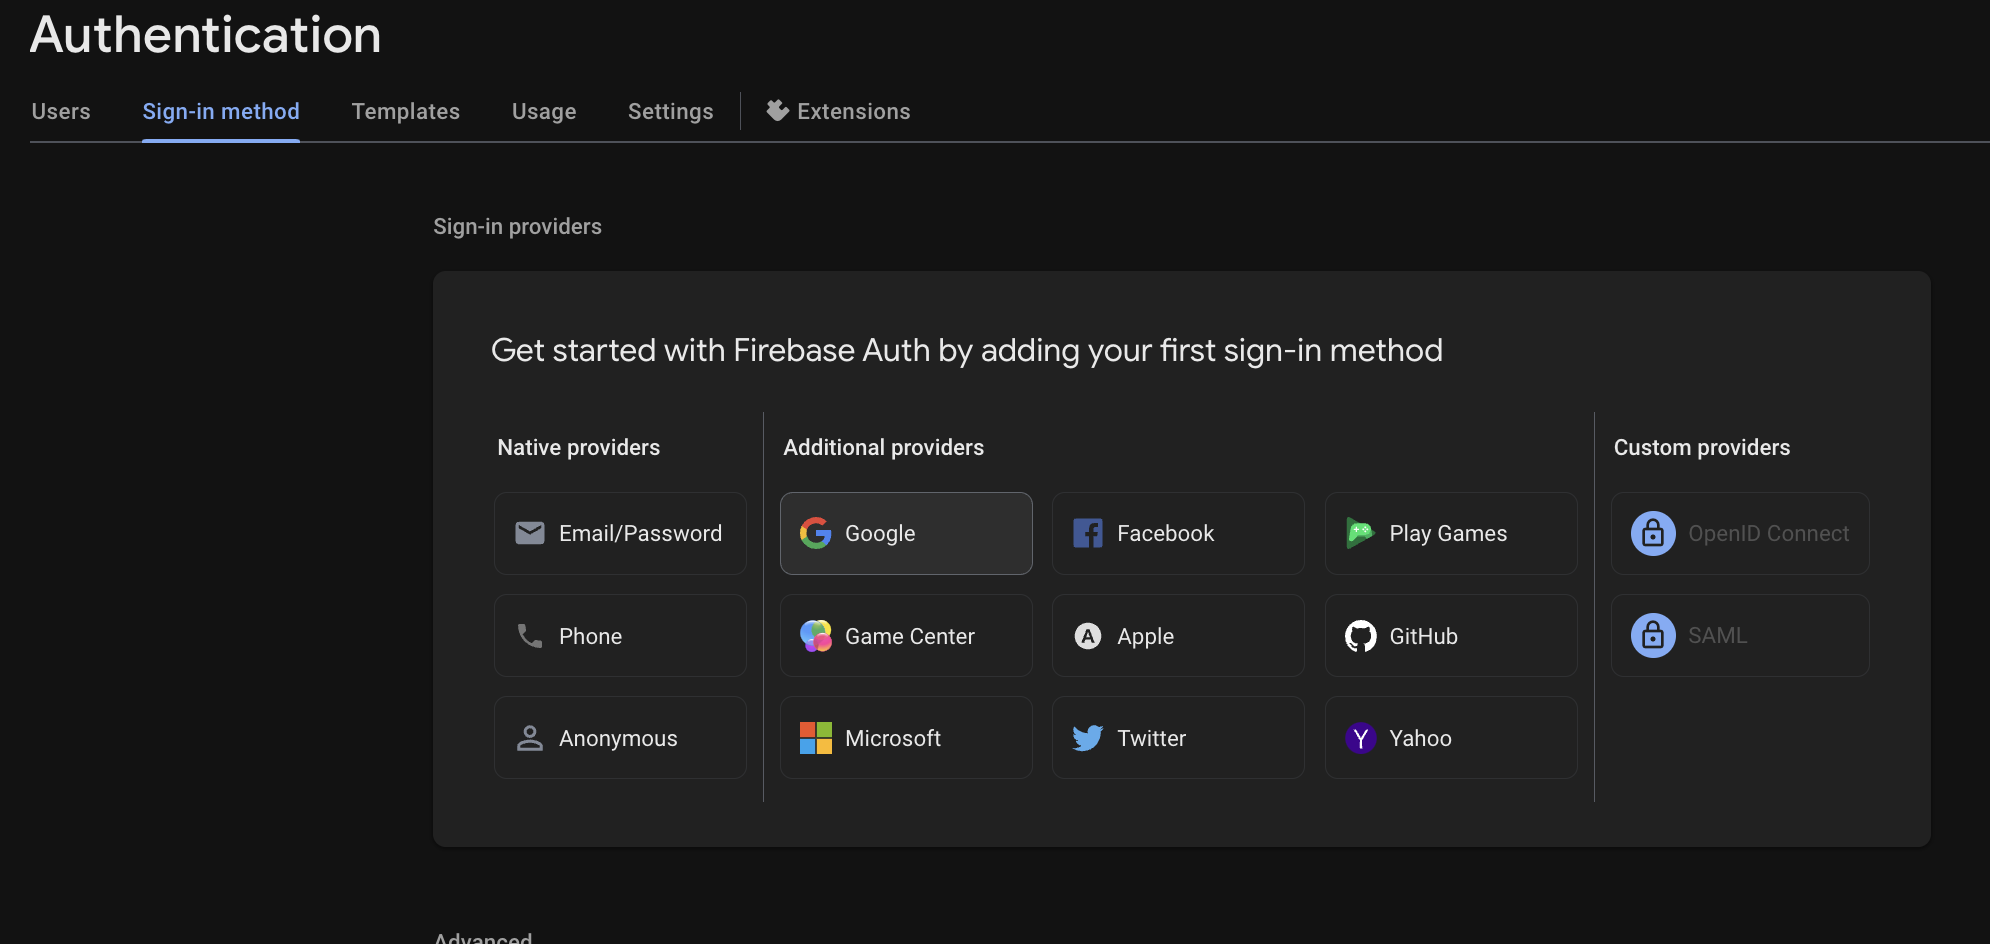Click the Phone handset icon
Viewport: 1990px width, 944px height.
coord(530,635)
